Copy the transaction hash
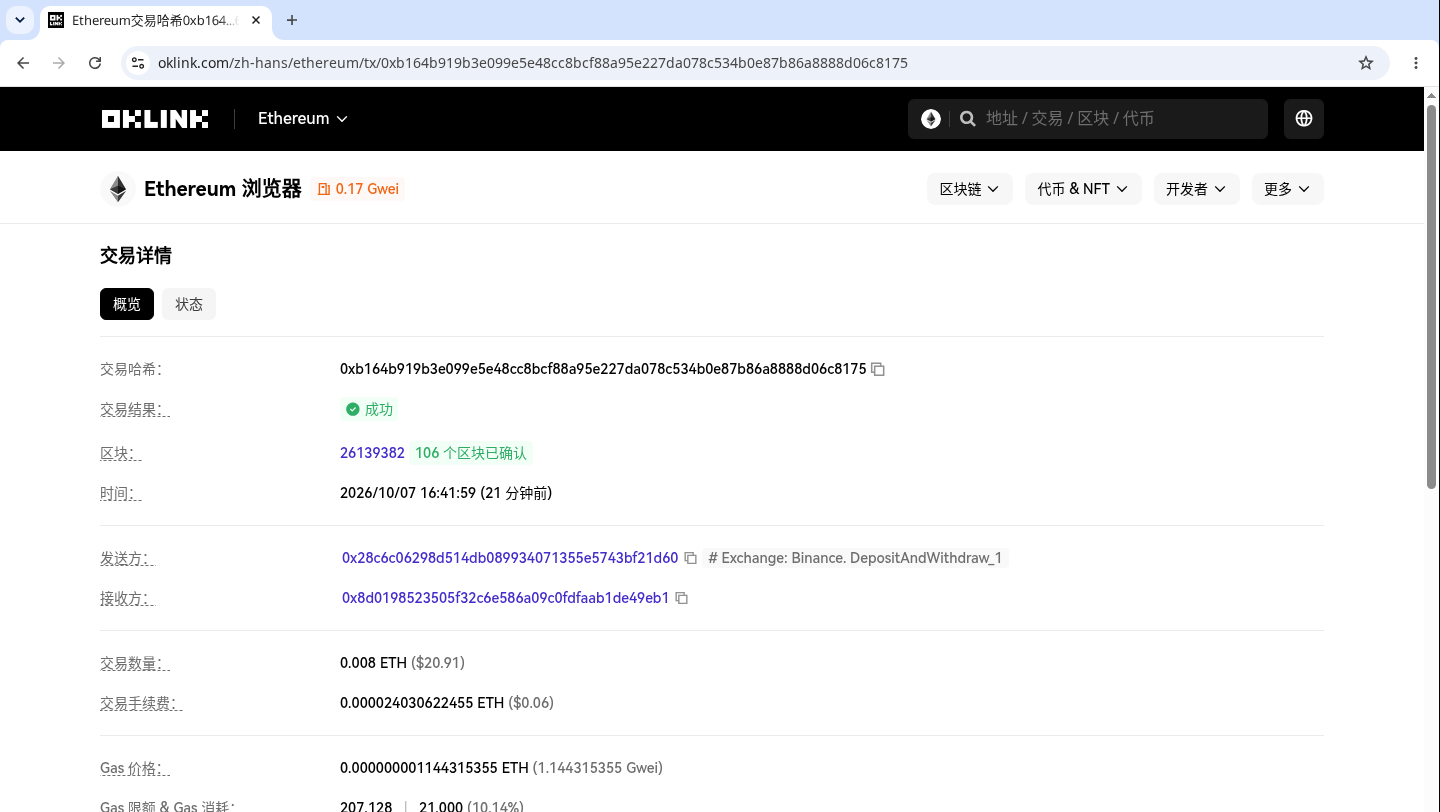The width and height of the screenshot is (1440, 812). [x=878, y=369]
